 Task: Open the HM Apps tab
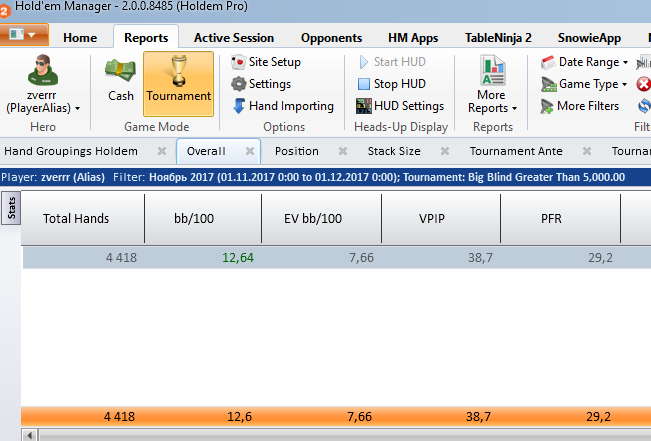point(413,38)
